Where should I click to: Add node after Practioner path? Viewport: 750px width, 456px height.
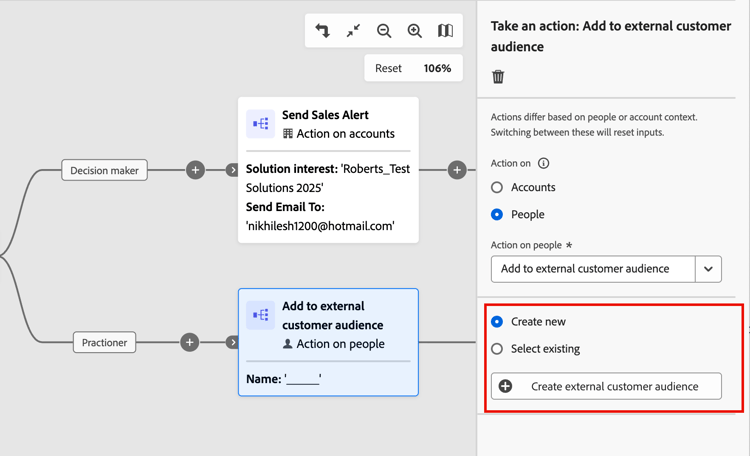tap(189, 342)
